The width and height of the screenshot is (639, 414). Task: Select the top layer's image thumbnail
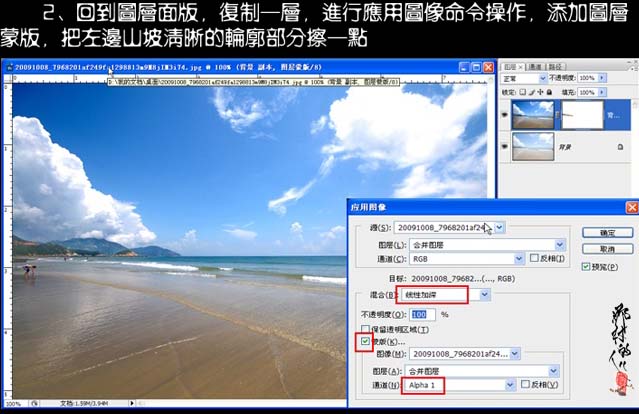coord(533,114)
